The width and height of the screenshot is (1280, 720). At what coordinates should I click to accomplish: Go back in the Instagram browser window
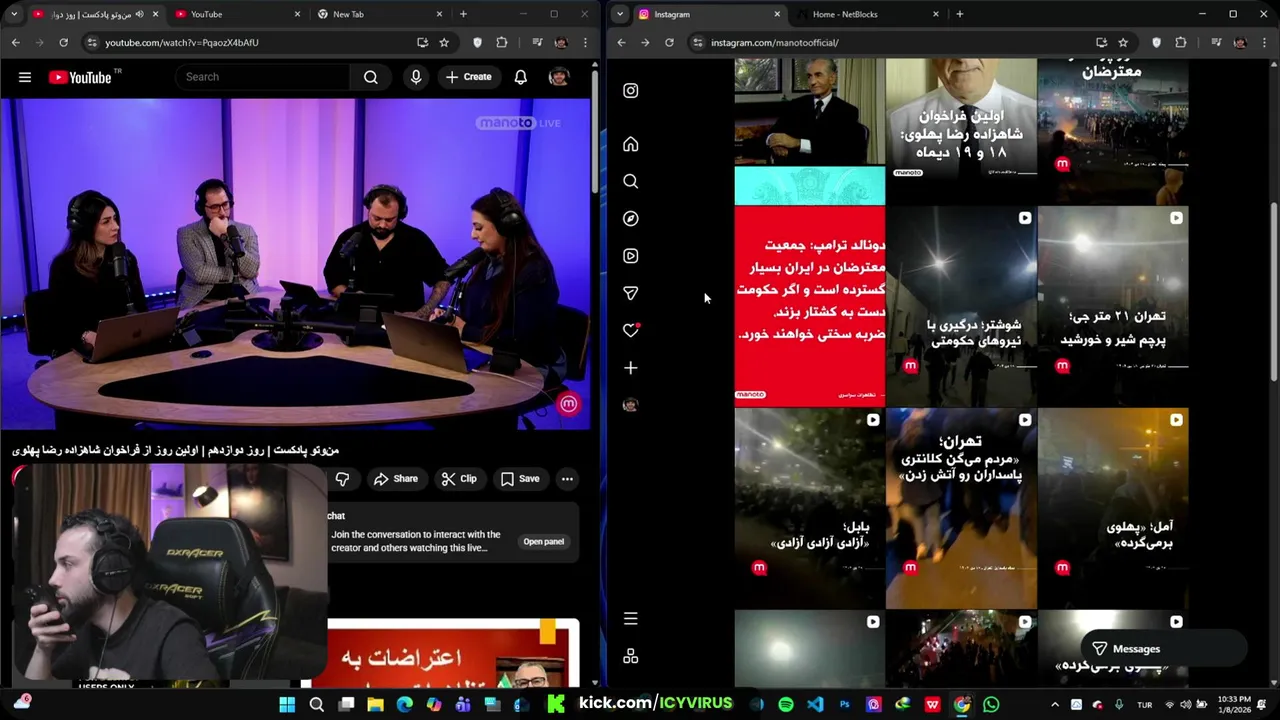[621, 42]
